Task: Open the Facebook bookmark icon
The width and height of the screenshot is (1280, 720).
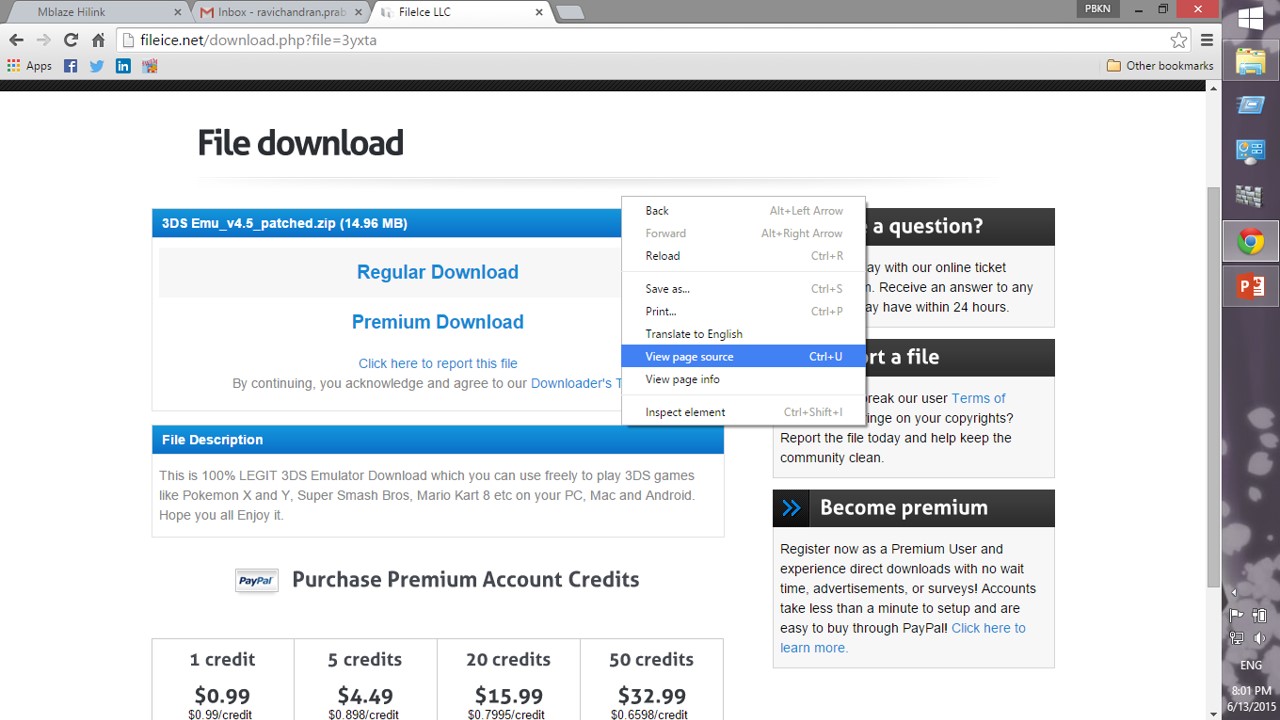Action: (x=70, y=66)
